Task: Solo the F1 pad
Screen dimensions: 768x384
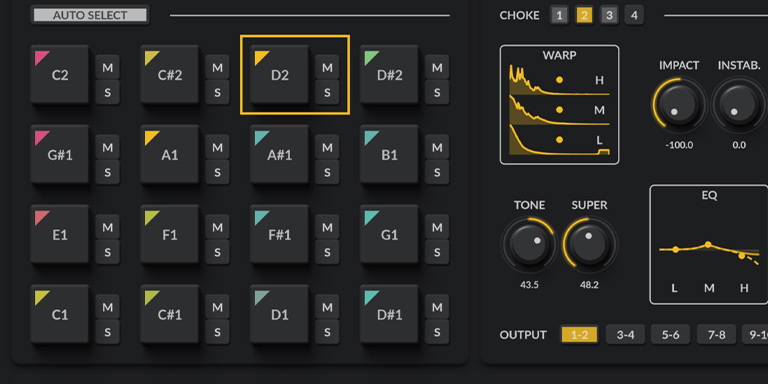Action: click(217, 252)
